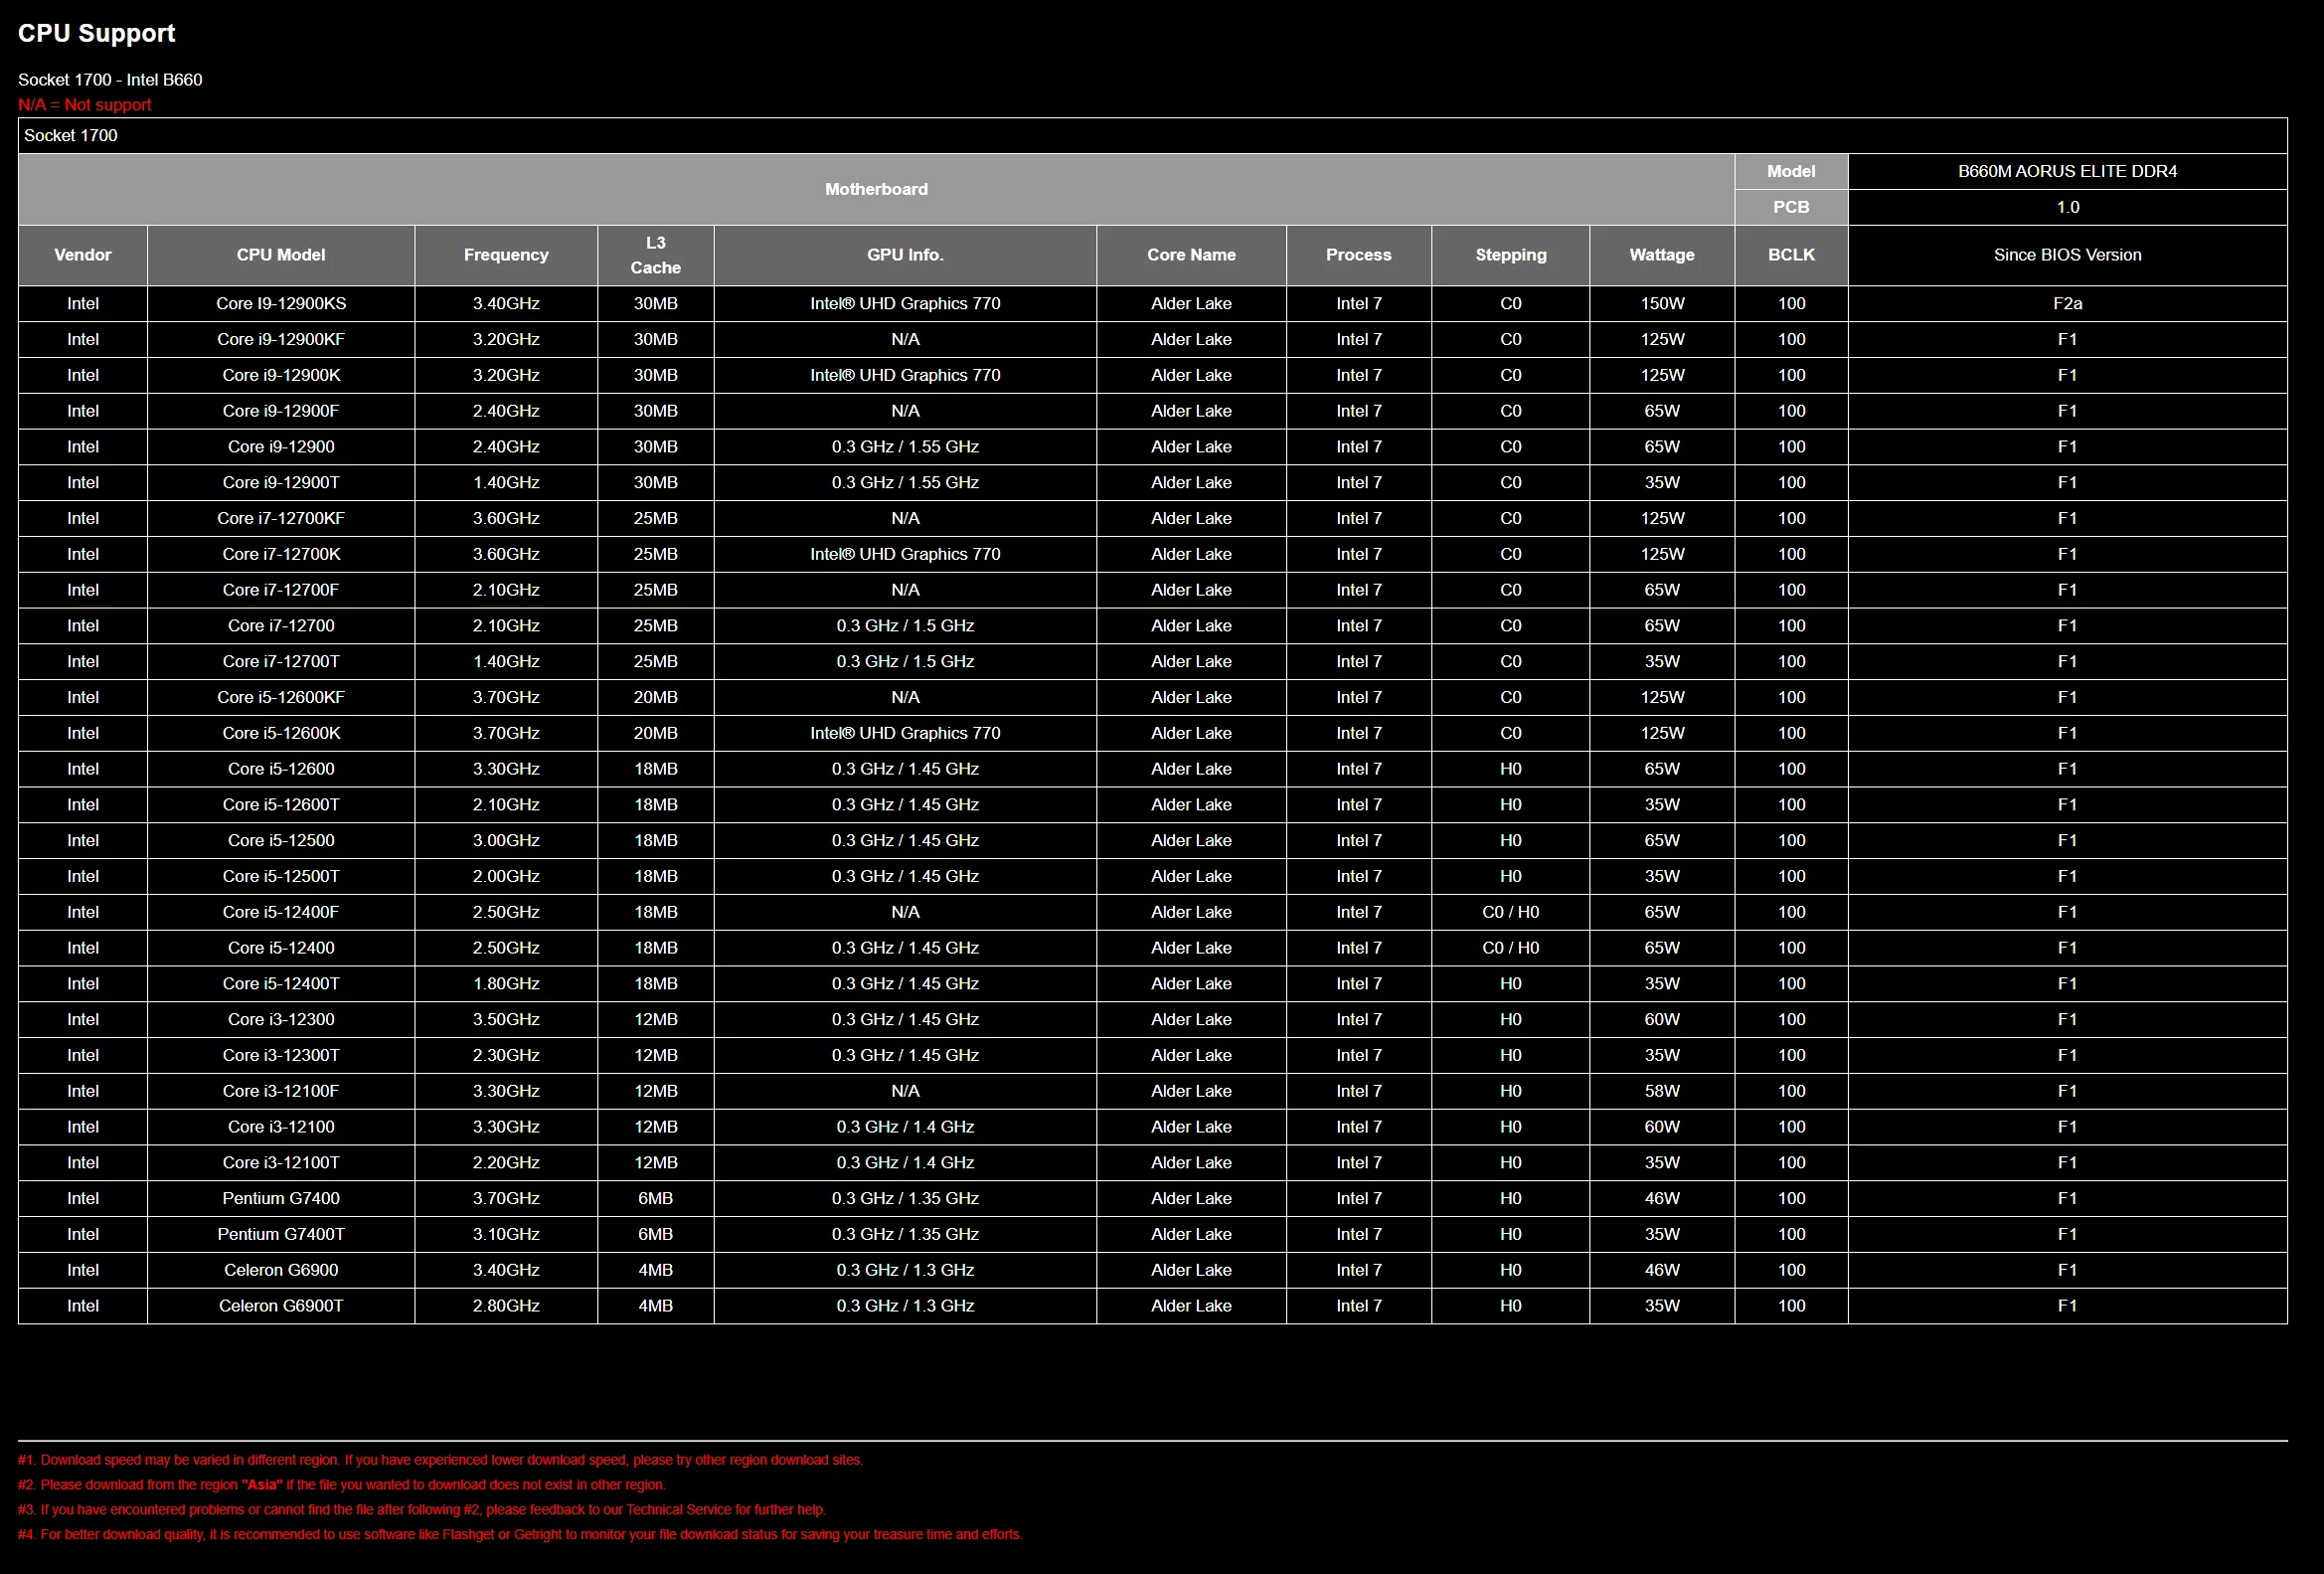Select the "Celeron G6900T" CPU model cell
This screenshot has height=1574, width=2324.
(281, 1306)
